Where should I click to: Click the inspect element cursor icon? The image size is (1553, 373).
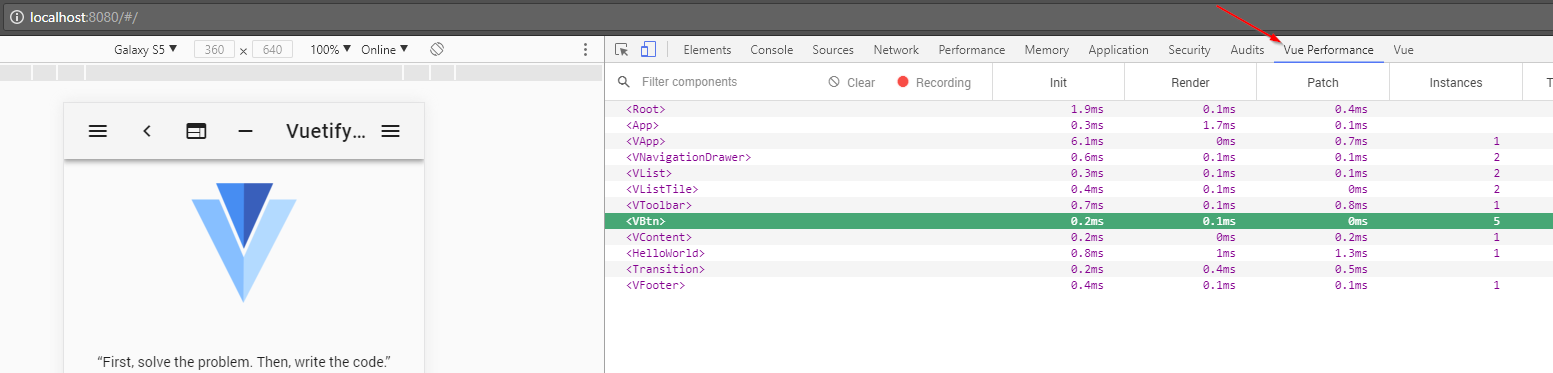point(622,49)
